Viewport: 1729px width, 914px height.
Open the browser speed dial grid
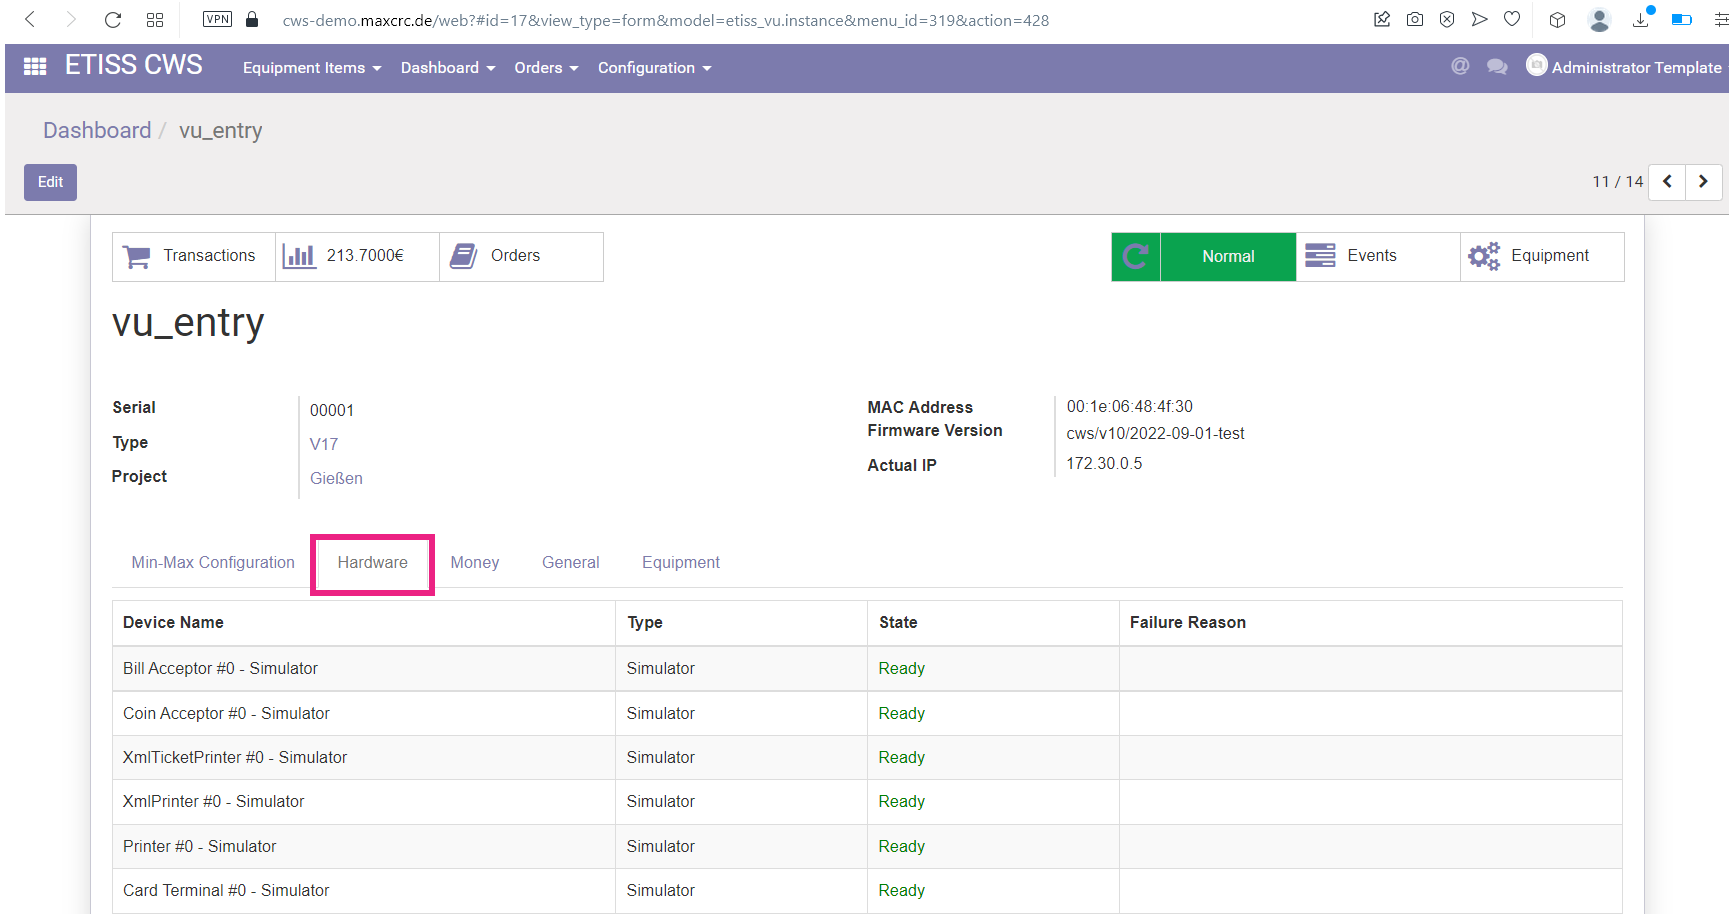point(155,19)
